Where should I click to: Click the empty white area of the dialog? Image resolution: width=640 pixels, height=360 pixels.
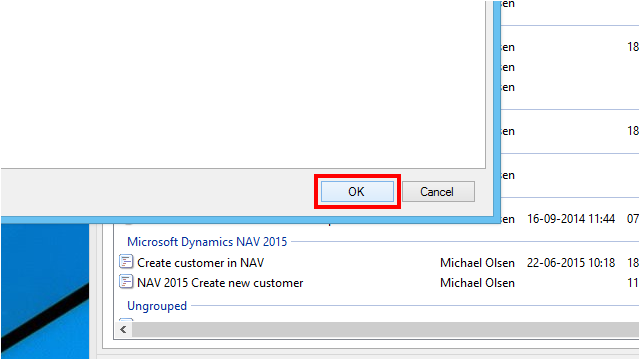coord(243,84)
